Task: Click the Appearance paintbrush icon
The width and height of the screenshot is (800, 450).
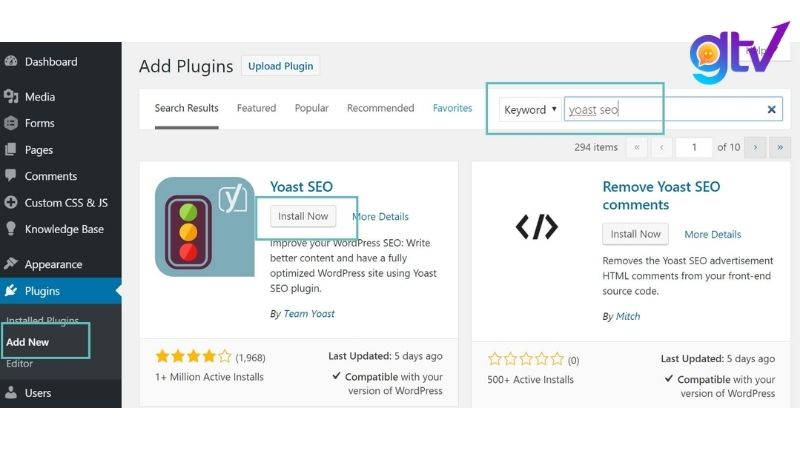Action: (x=11, y=264)
